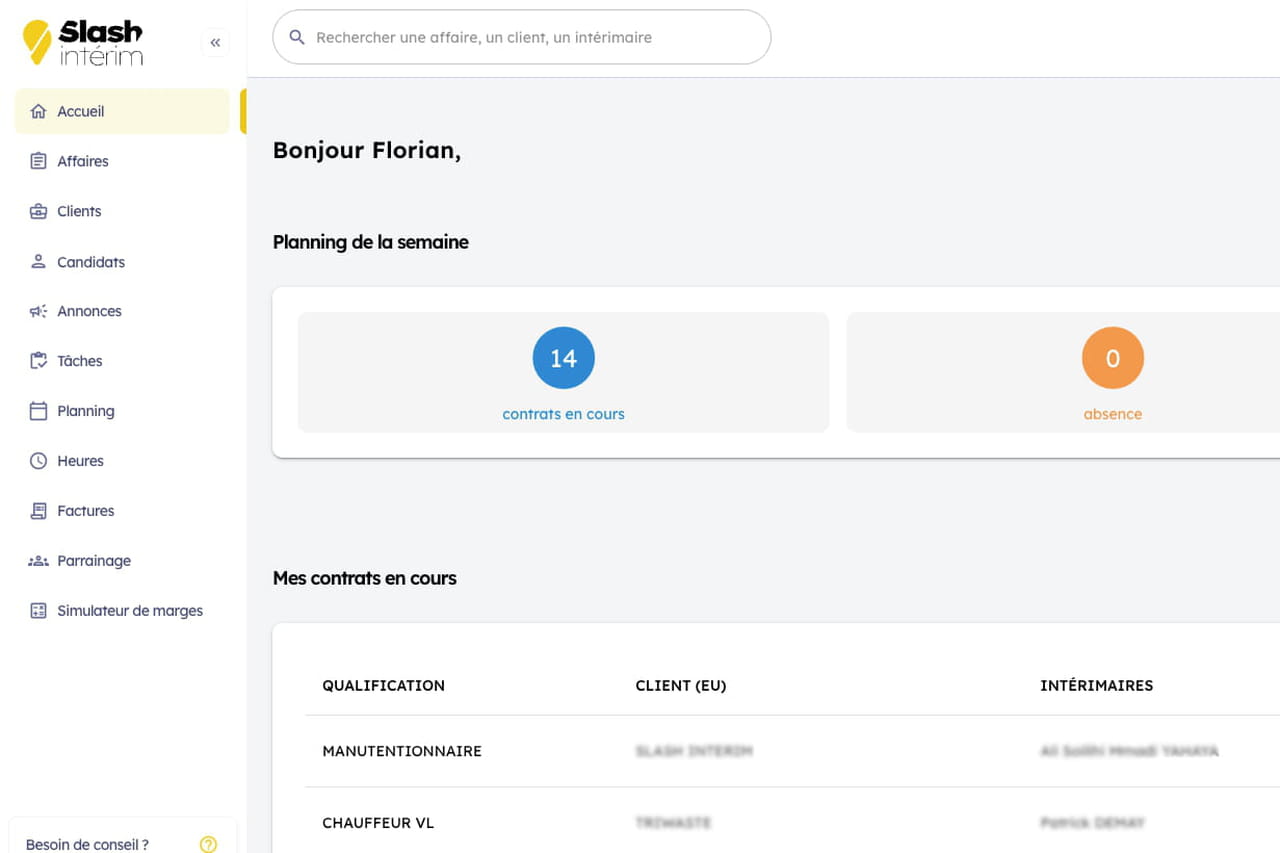1280x853 pixels.
Task: Click the CLIENT (EU) column header
Action: [681, 685]
